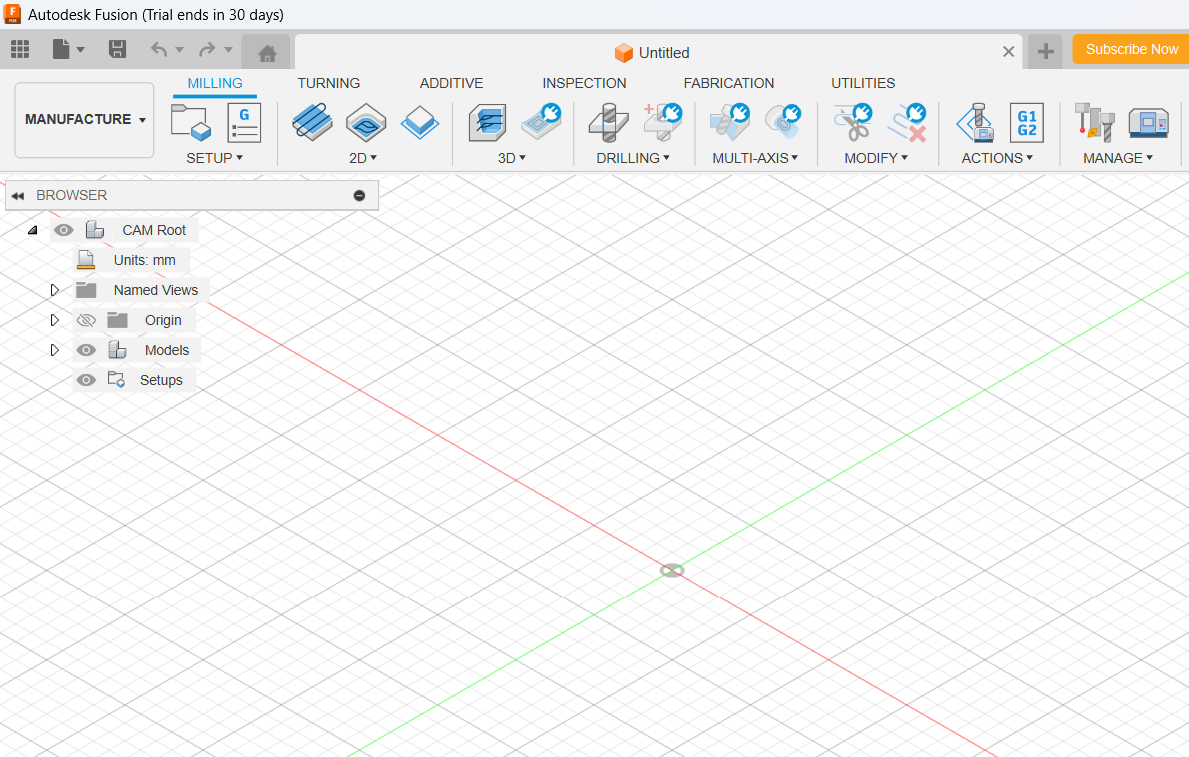Open the Tool Library icon
This screenshot has height=757, width=1189.
pyautogui.click(x=1095, y=122)
